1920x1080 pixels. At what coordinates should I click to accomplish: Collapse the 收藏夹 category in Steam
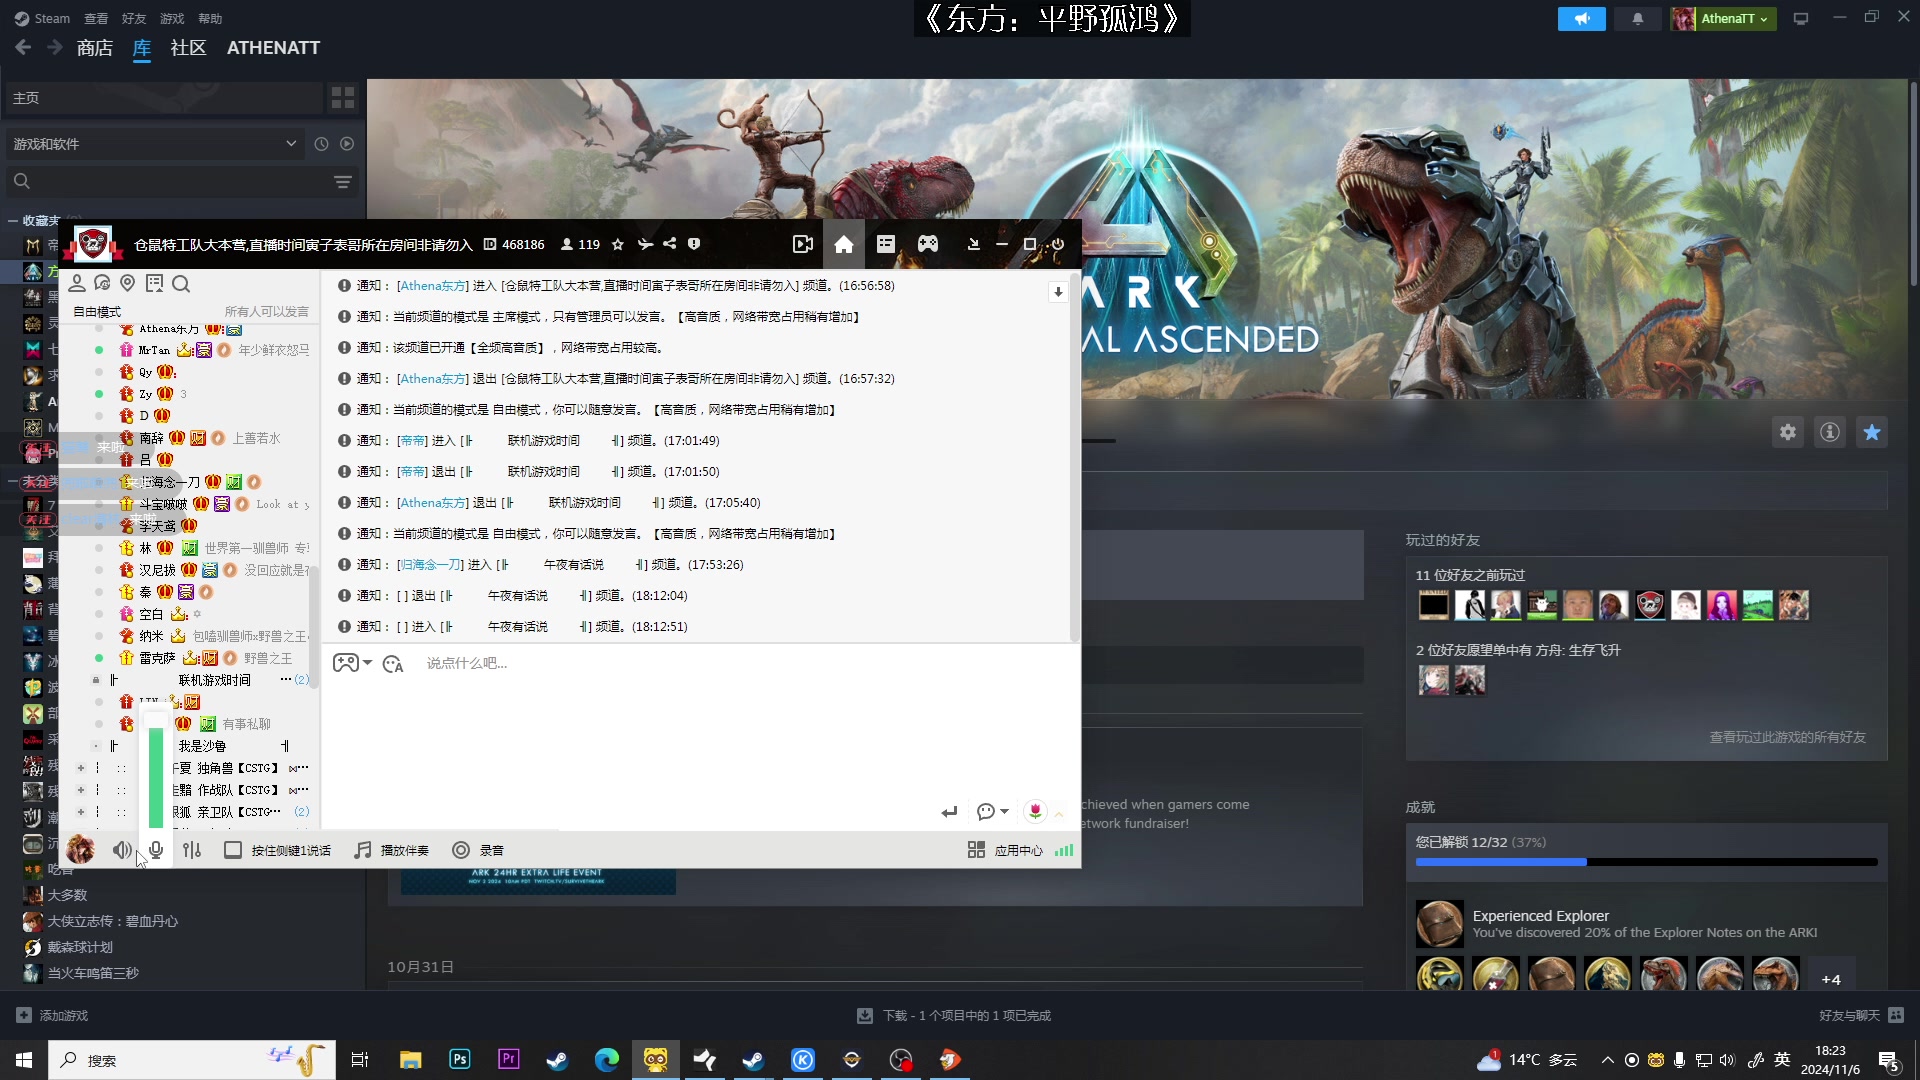(13, 221)
